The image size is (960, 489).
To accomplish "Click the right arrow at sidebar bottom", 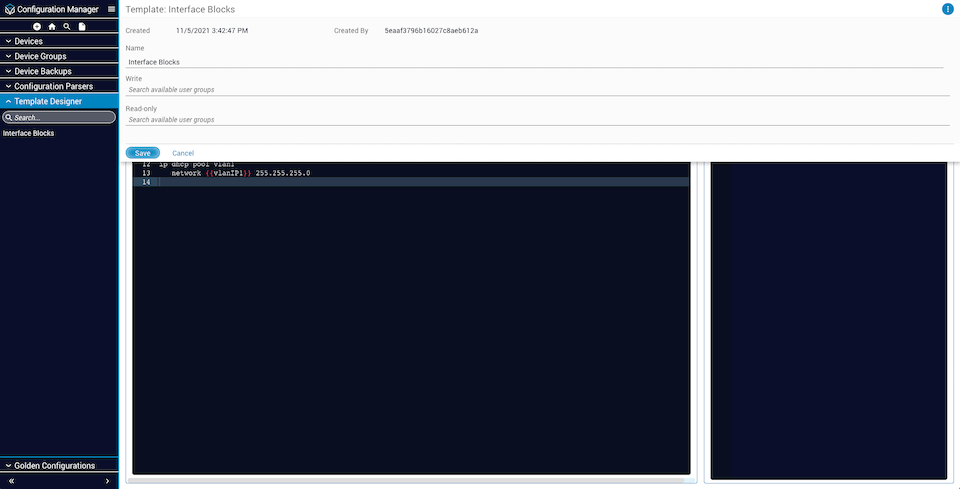I will pyautogui.click(x=107, y=481).
